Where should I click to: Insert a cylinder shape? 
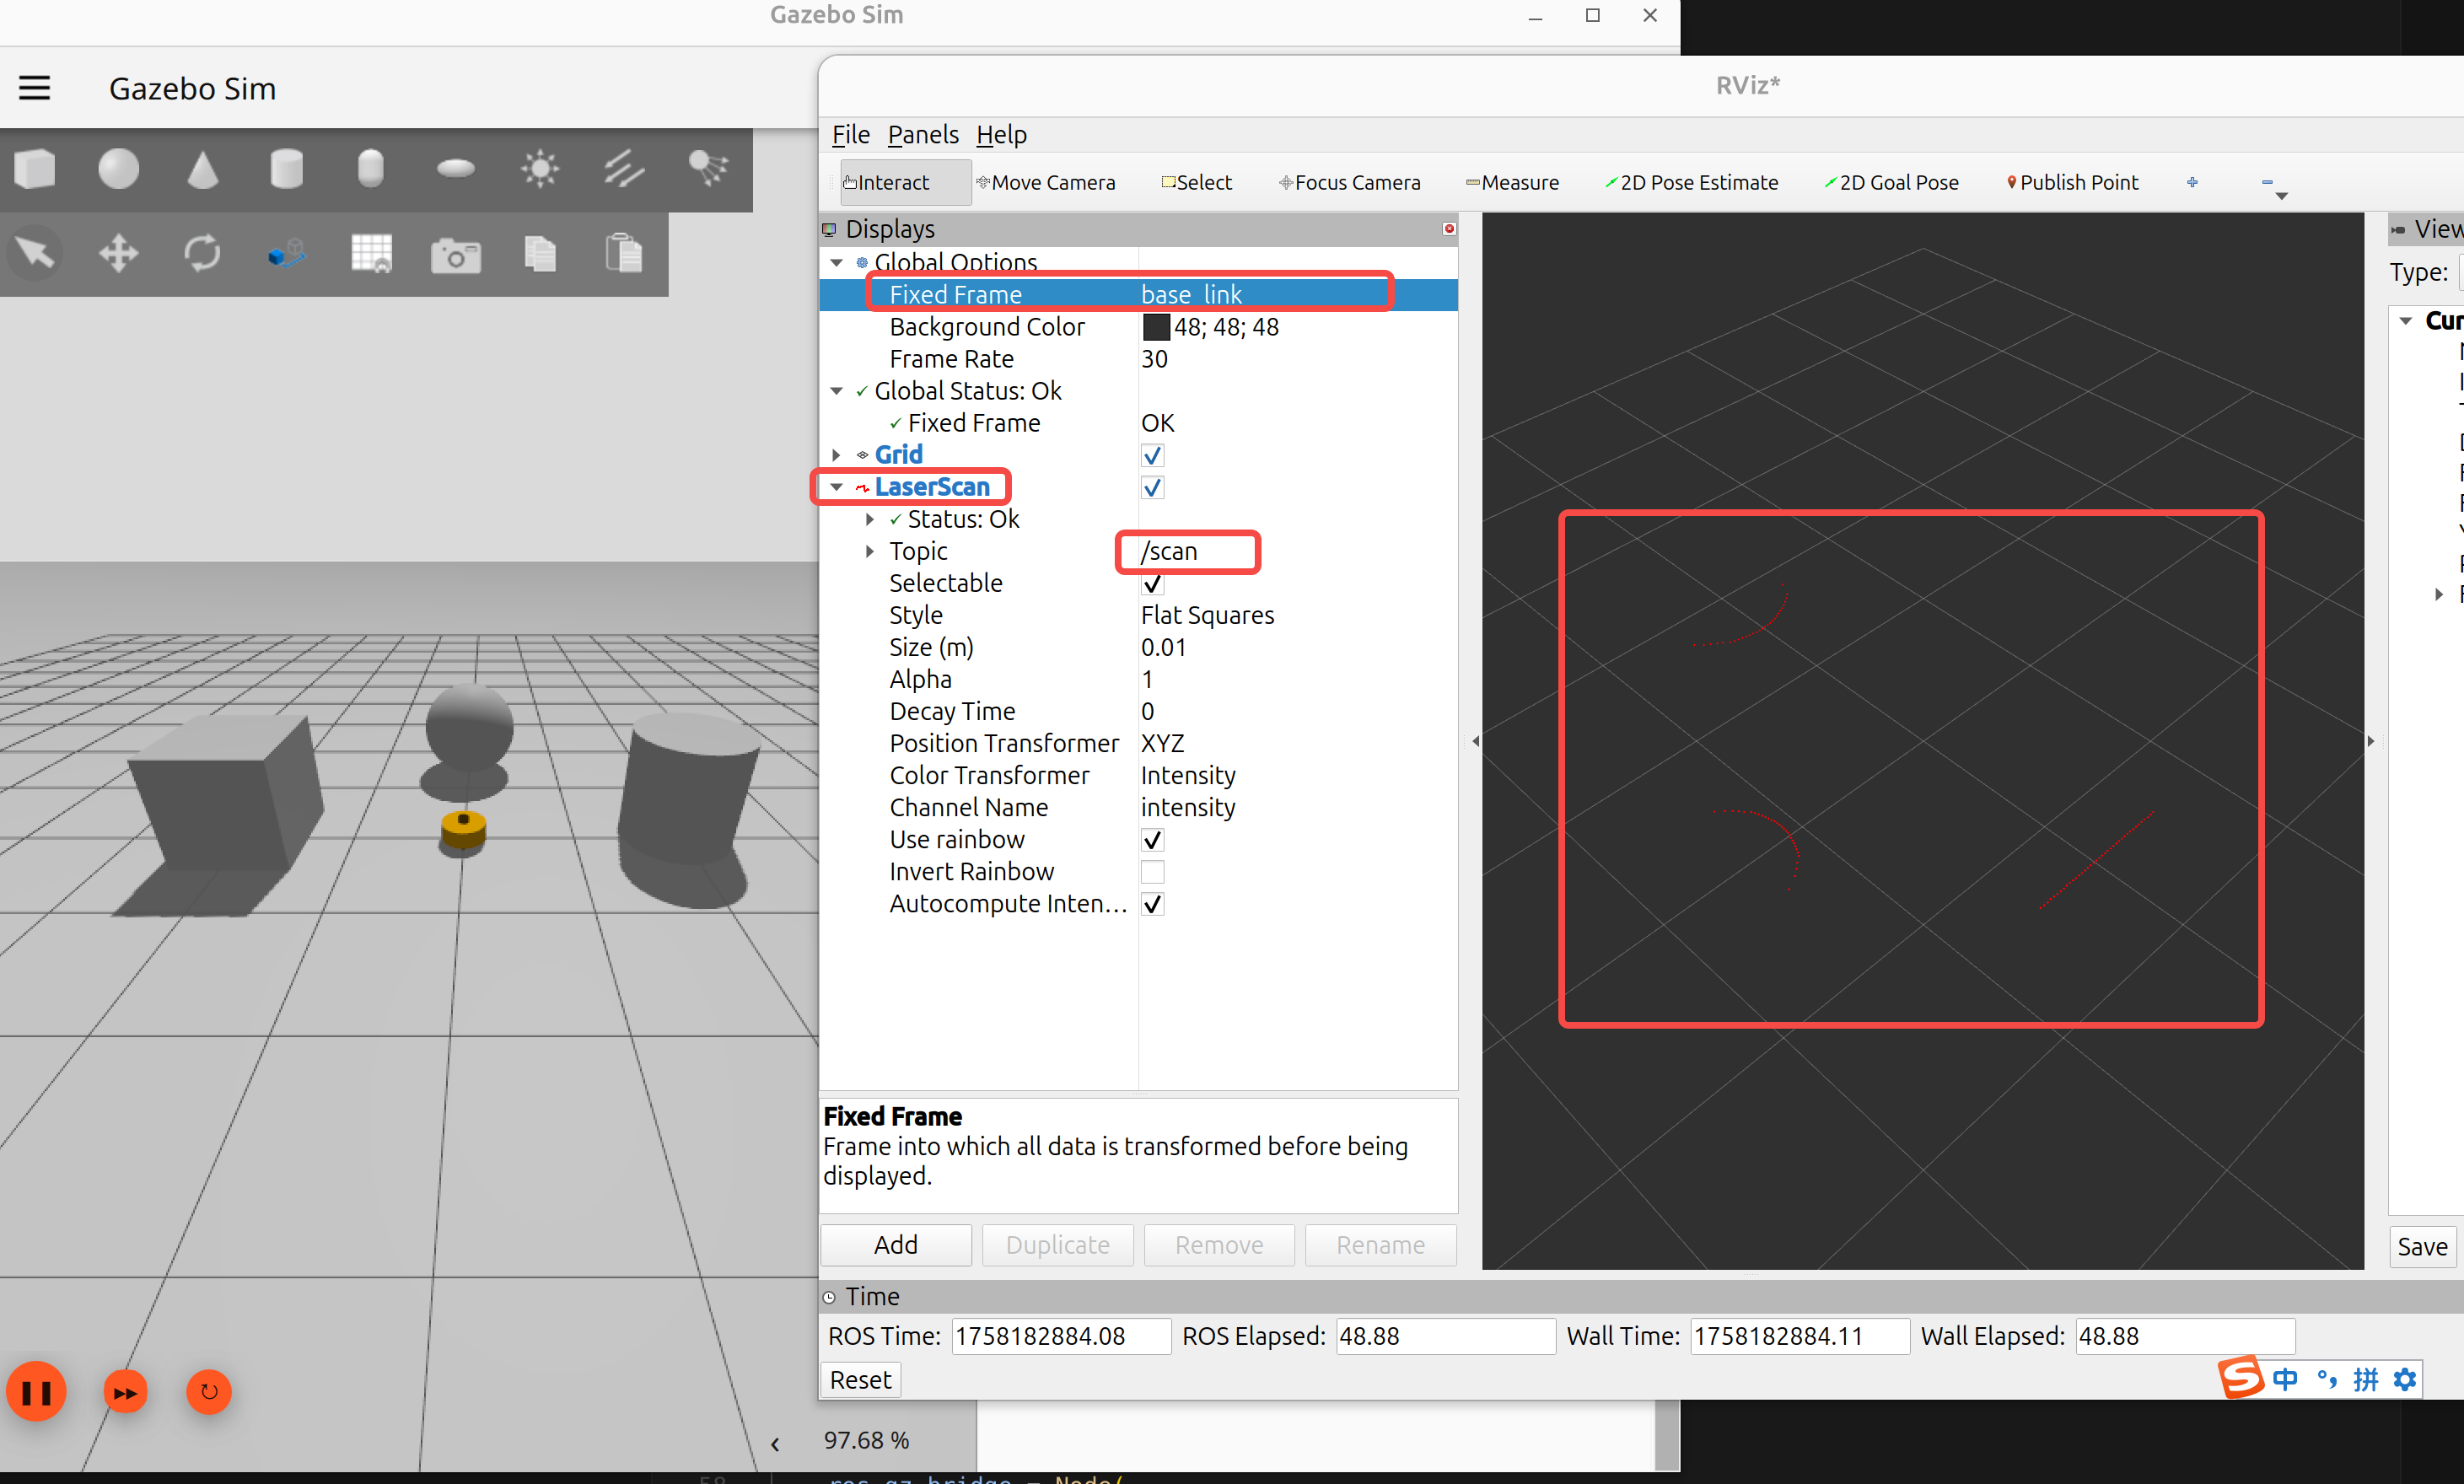click(x=287, y=168)
